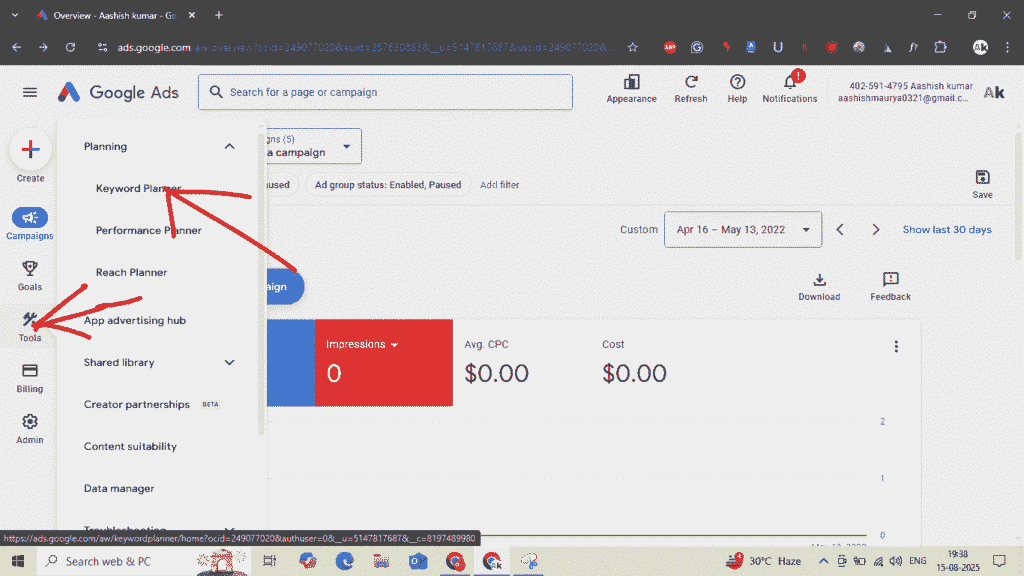Screen dimensions: 1024x576
Task: Open the Tools section
Action: pyautogui.click(x=30, y=327)
